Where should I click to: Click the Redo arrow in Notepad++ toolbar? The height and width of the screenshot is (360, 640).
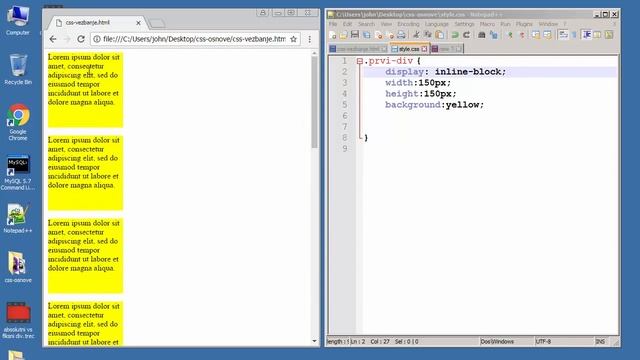coord(466,35)
